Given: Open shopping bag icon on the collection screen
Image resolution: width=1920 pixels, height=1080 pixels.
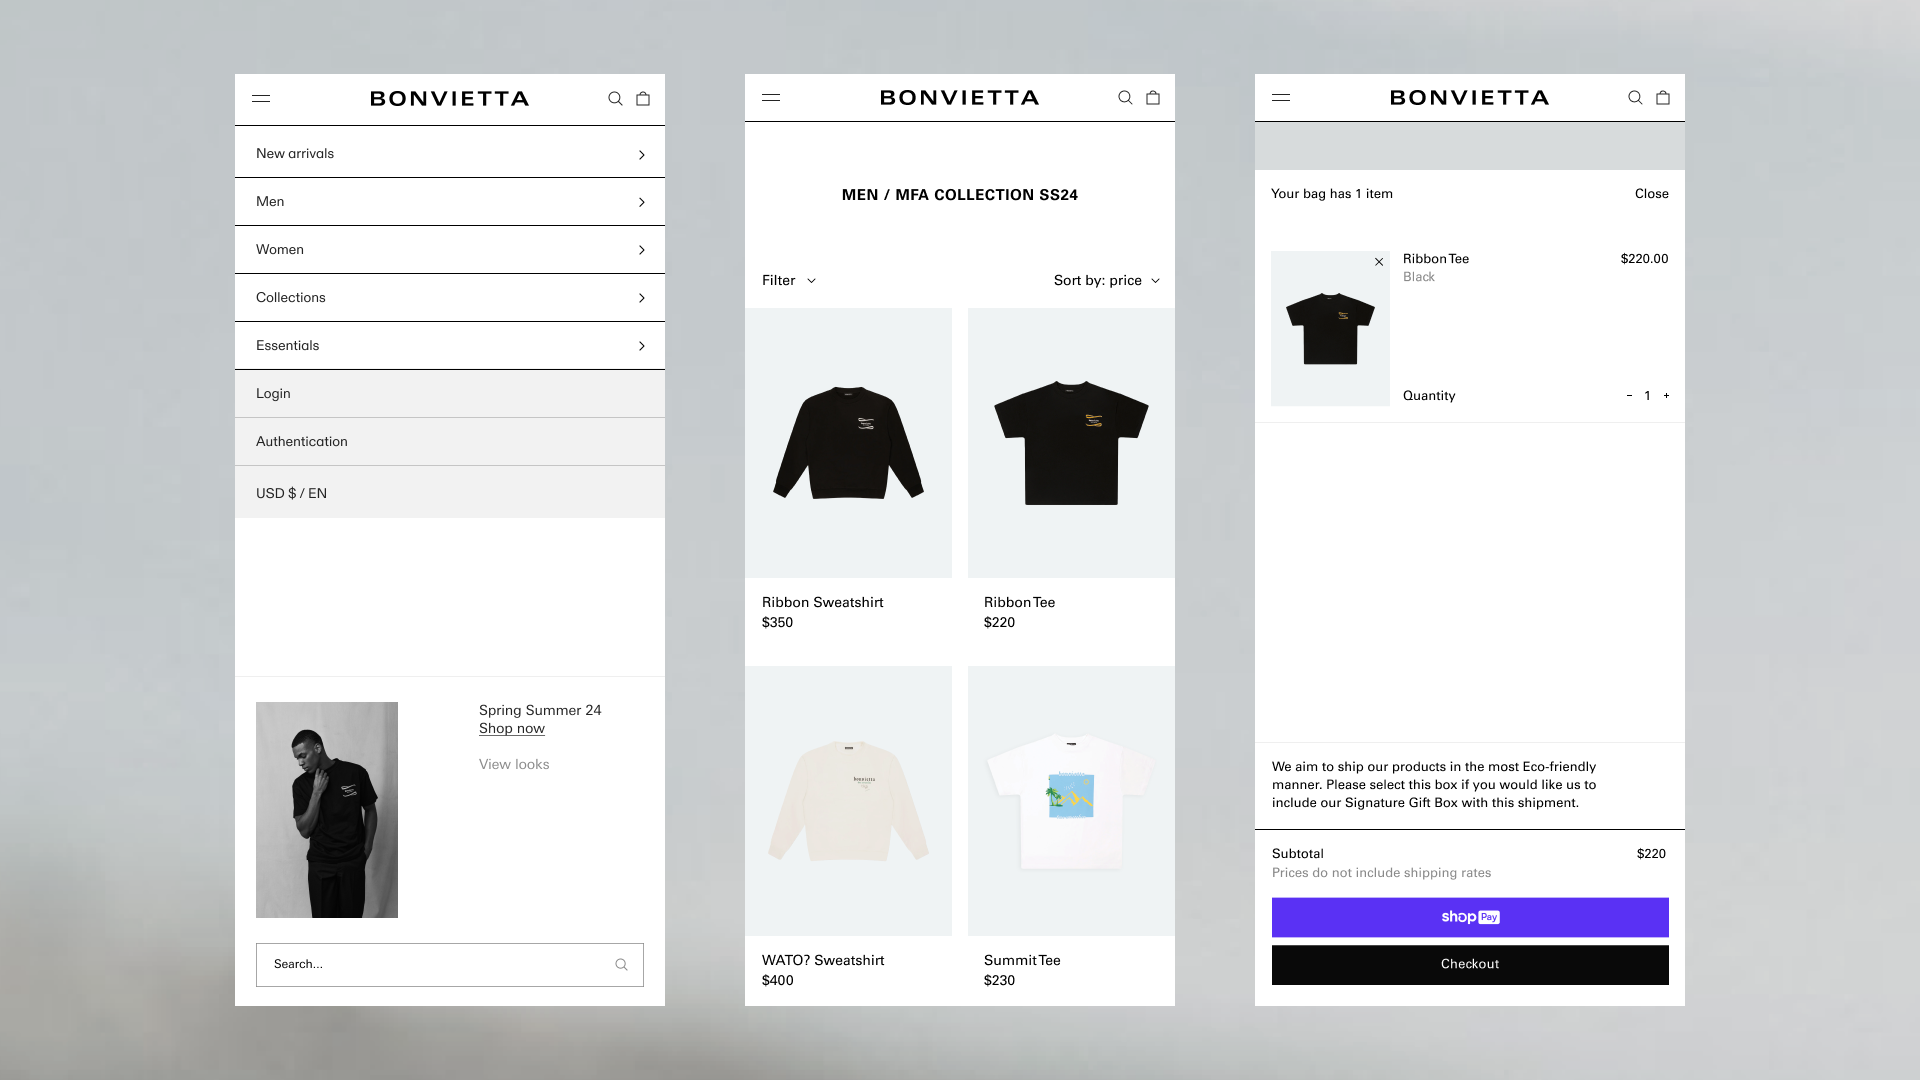Looking at the screenshot, I should tap(1153, 98).
